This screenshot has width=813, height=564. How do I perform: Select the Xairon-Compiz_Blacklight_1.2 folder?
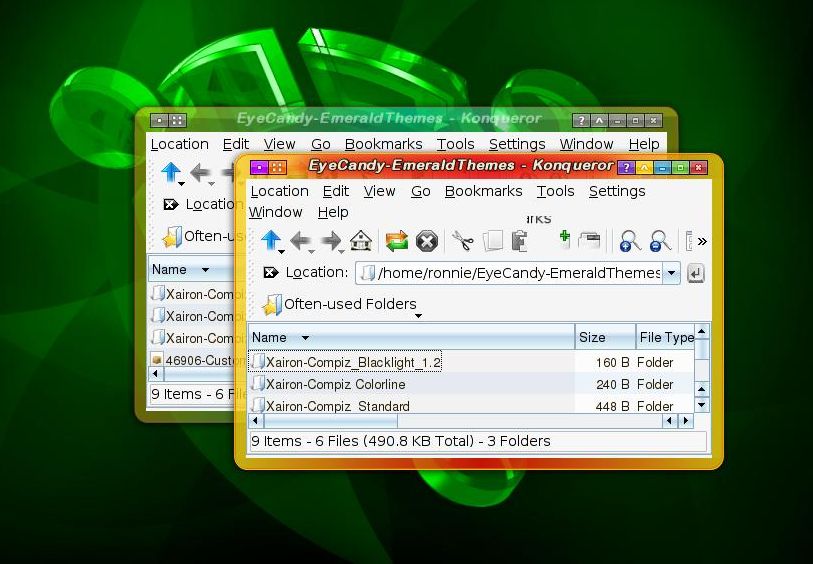point(345,362)
